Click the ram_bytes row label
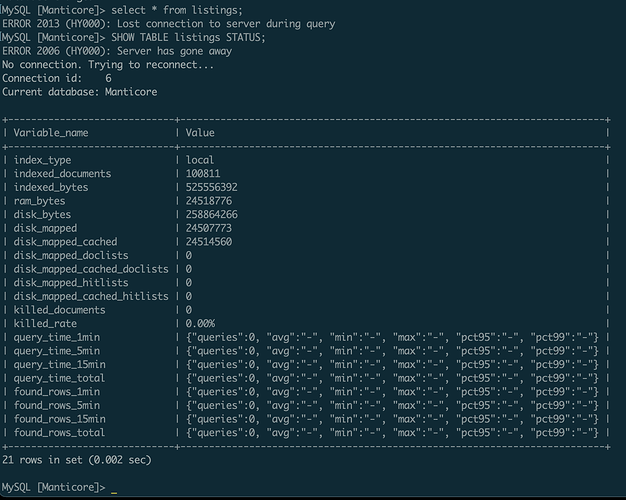Viewport: 626px width, 500px height. click(x=39, y=201)
